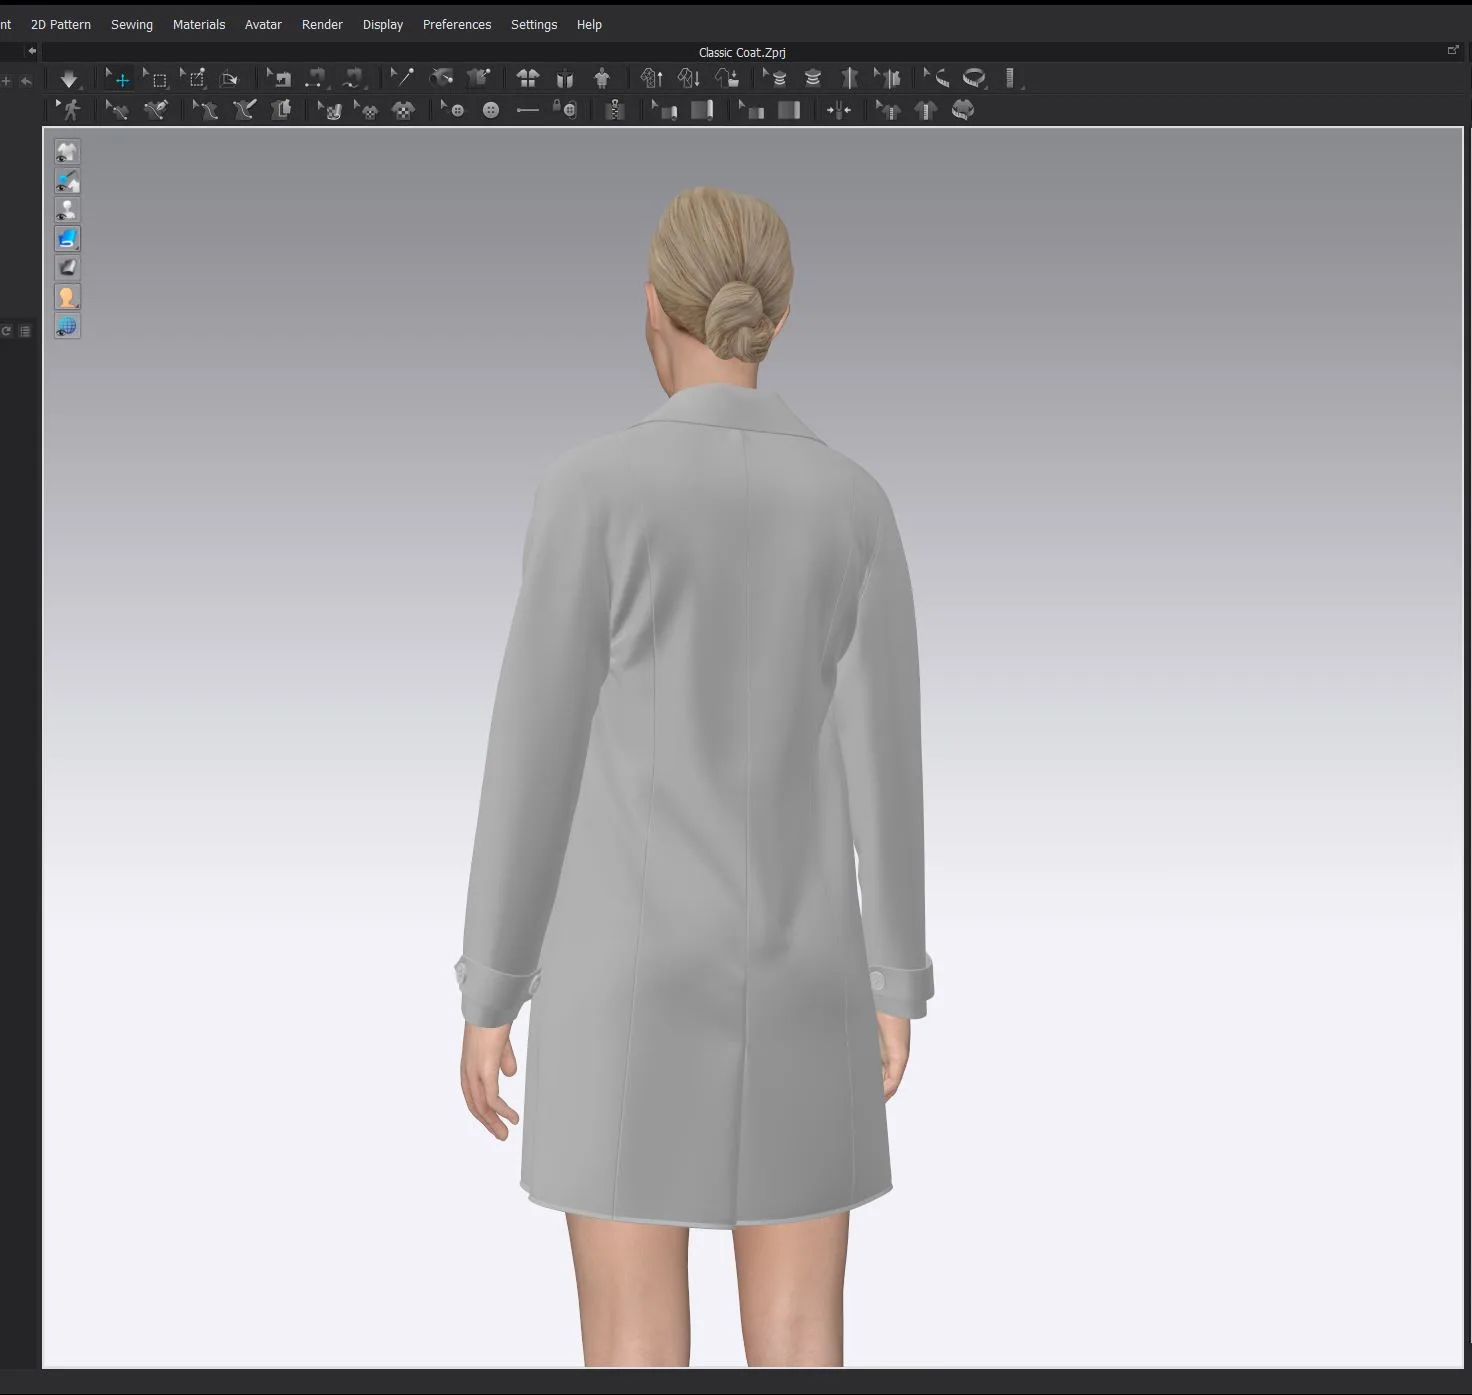Click the Edit Garment Measure shirt icon
Image resolution: width=1472 pixels, height=1395 pixels.
pos(888,110)
